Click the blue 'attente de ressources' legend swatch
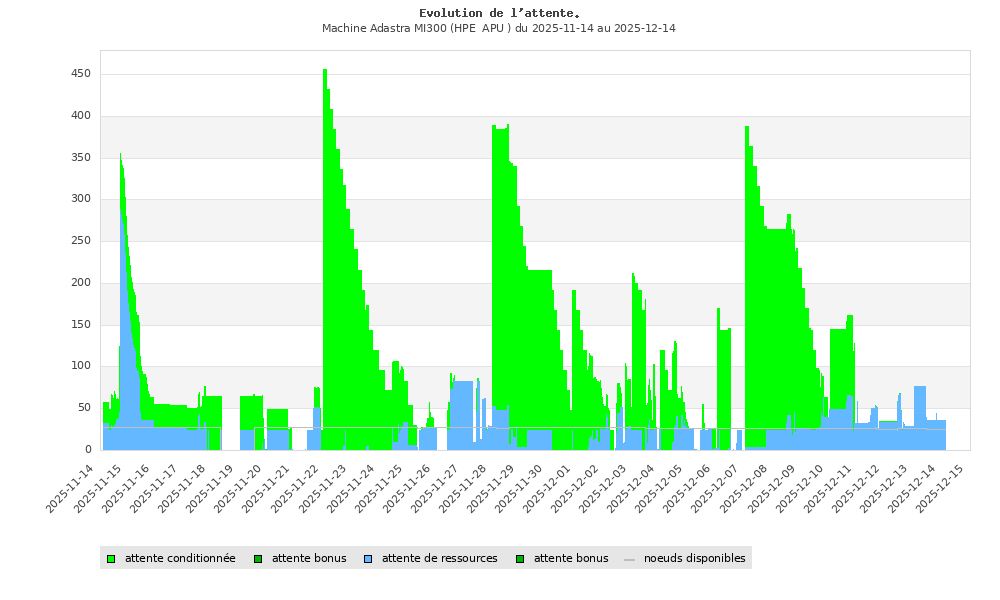Screen dimensions: 1000x600 click(x=368, y=559)
